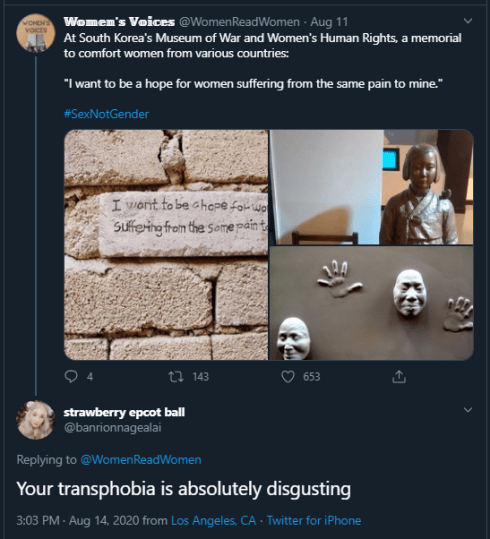The image size is (490, 539).
Task: Click the reply speech bubble icon
Action: pyautogui.click(x=71, y=377)
